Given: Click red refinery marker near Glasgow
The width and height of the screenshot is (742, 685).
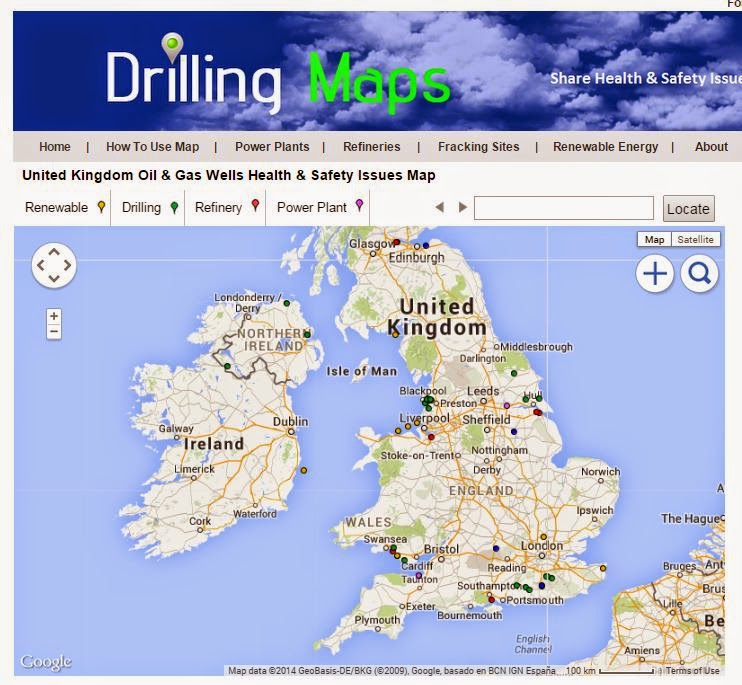Looking at the screenshot, I should click(397, 242).
